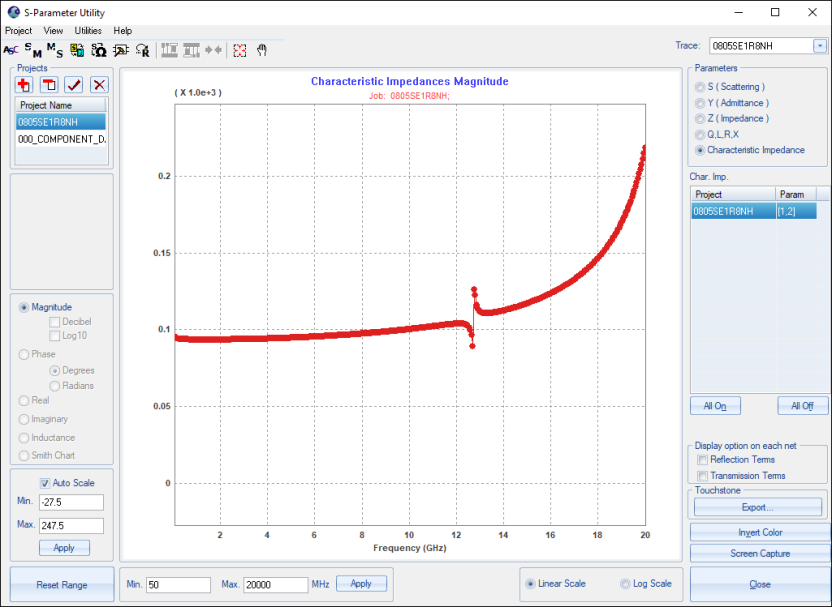Select the Log Scale radio button
Viewport: 832px width, 607px height.
[x=626, y=584]
